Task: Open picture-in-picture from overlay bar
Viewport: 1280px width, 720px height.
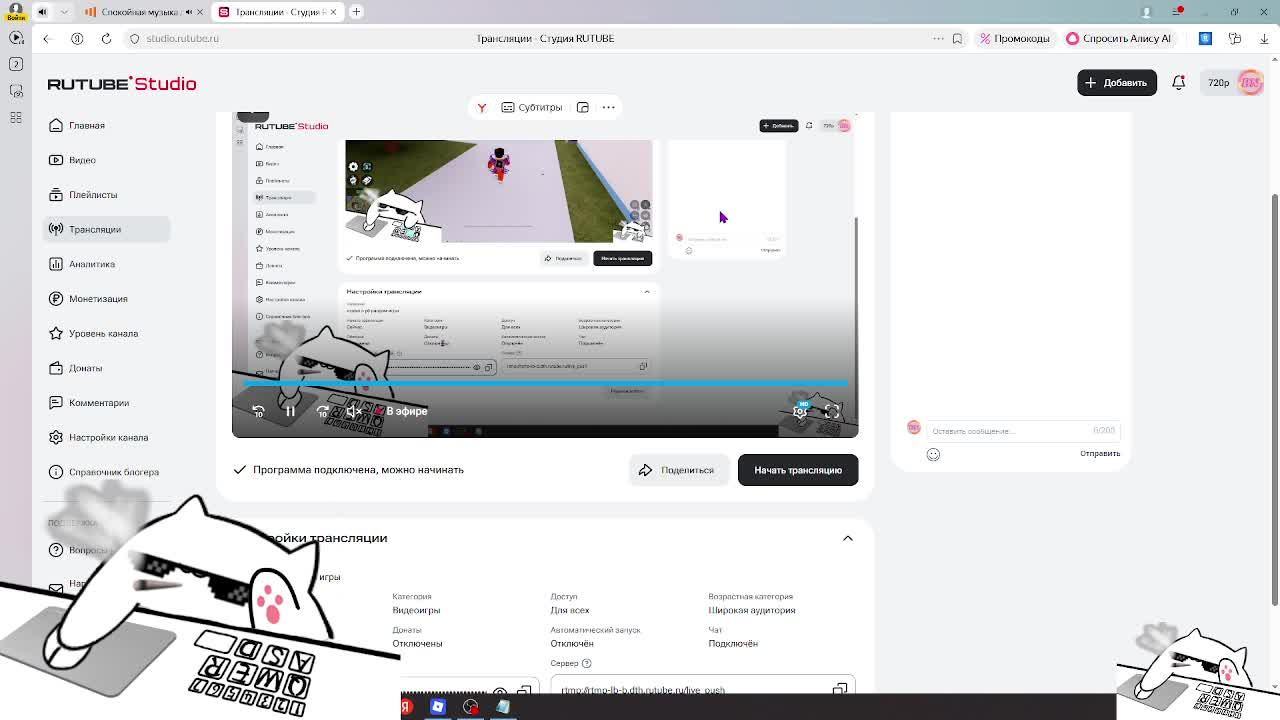Action: [x=583, y=107]
